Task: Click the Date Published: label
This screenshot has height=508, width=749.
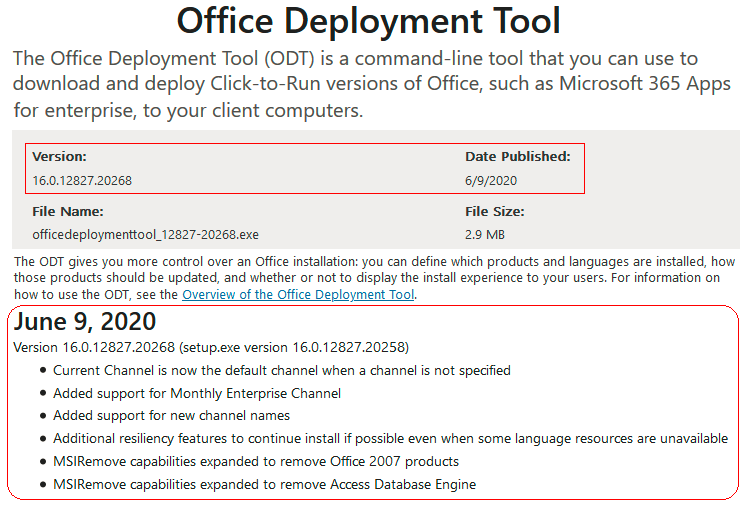Action: click(x=518, y=157)
